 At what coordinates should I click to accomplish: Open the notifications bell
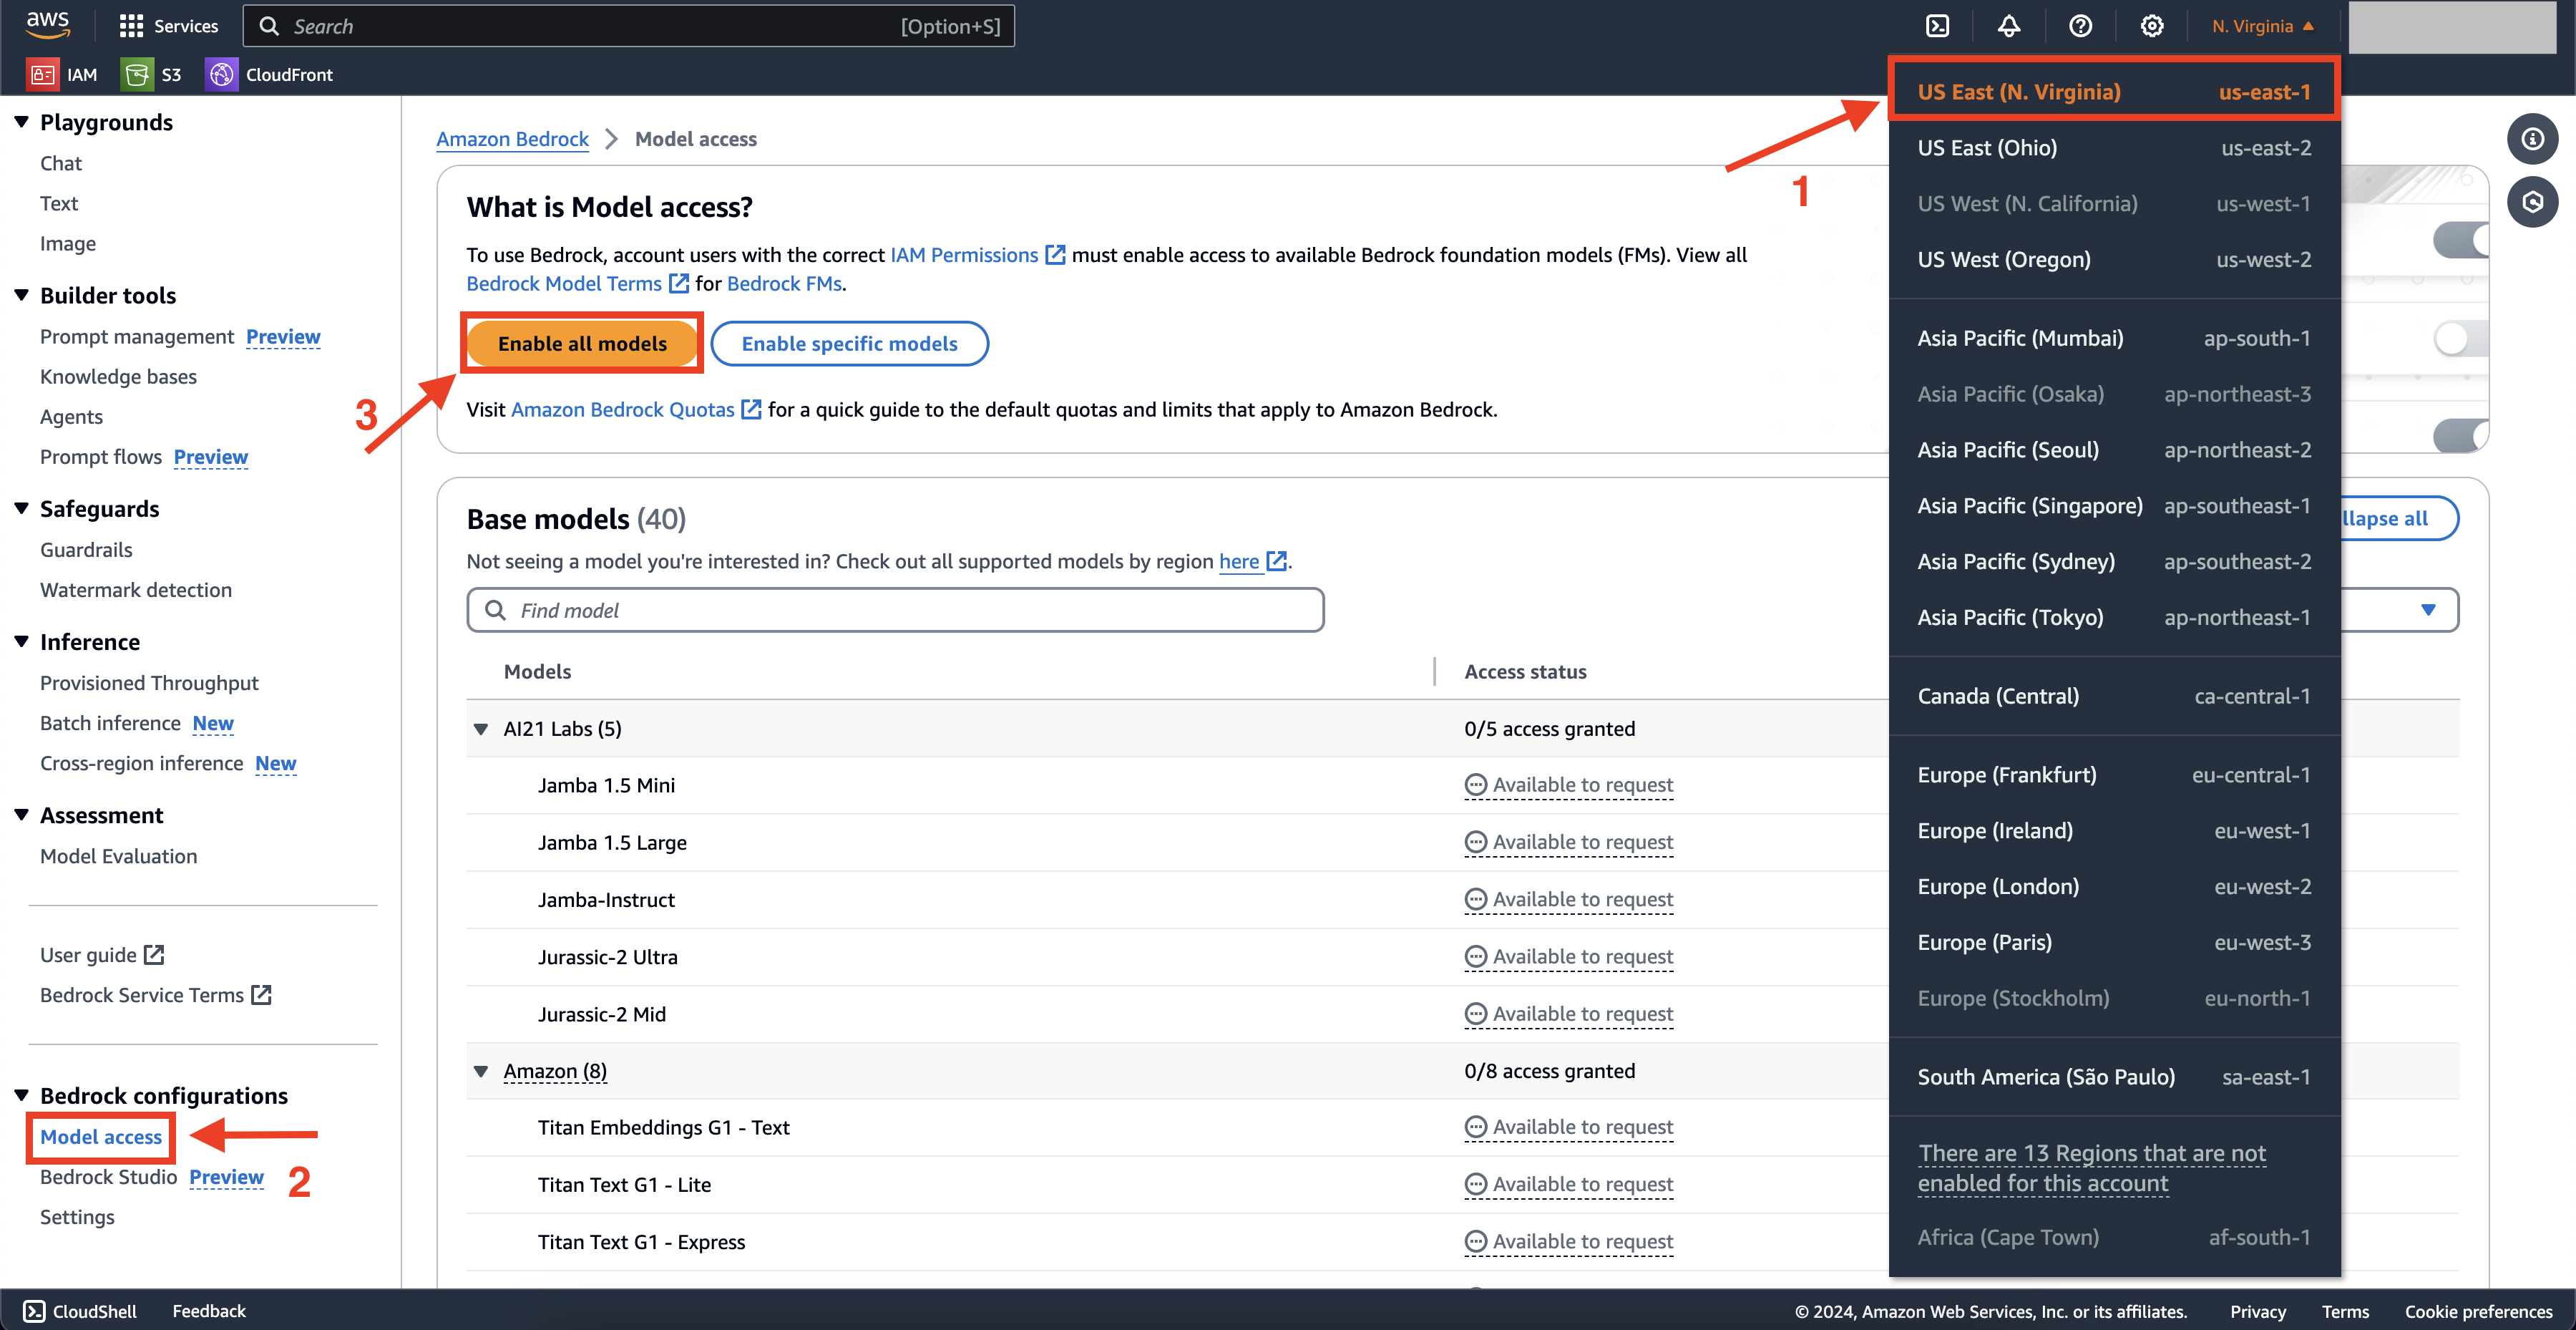pyautogui.click(x=2008, y=26)
